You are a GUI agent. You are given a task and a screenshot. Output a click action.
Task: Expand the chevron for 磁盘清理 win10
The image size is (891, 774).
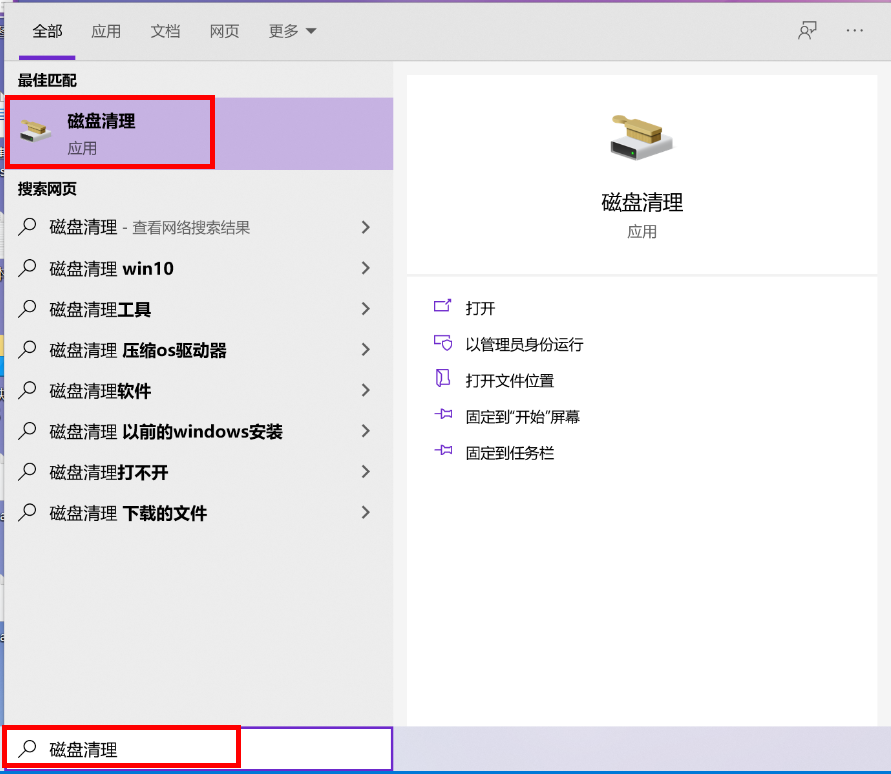pos(365,268)
